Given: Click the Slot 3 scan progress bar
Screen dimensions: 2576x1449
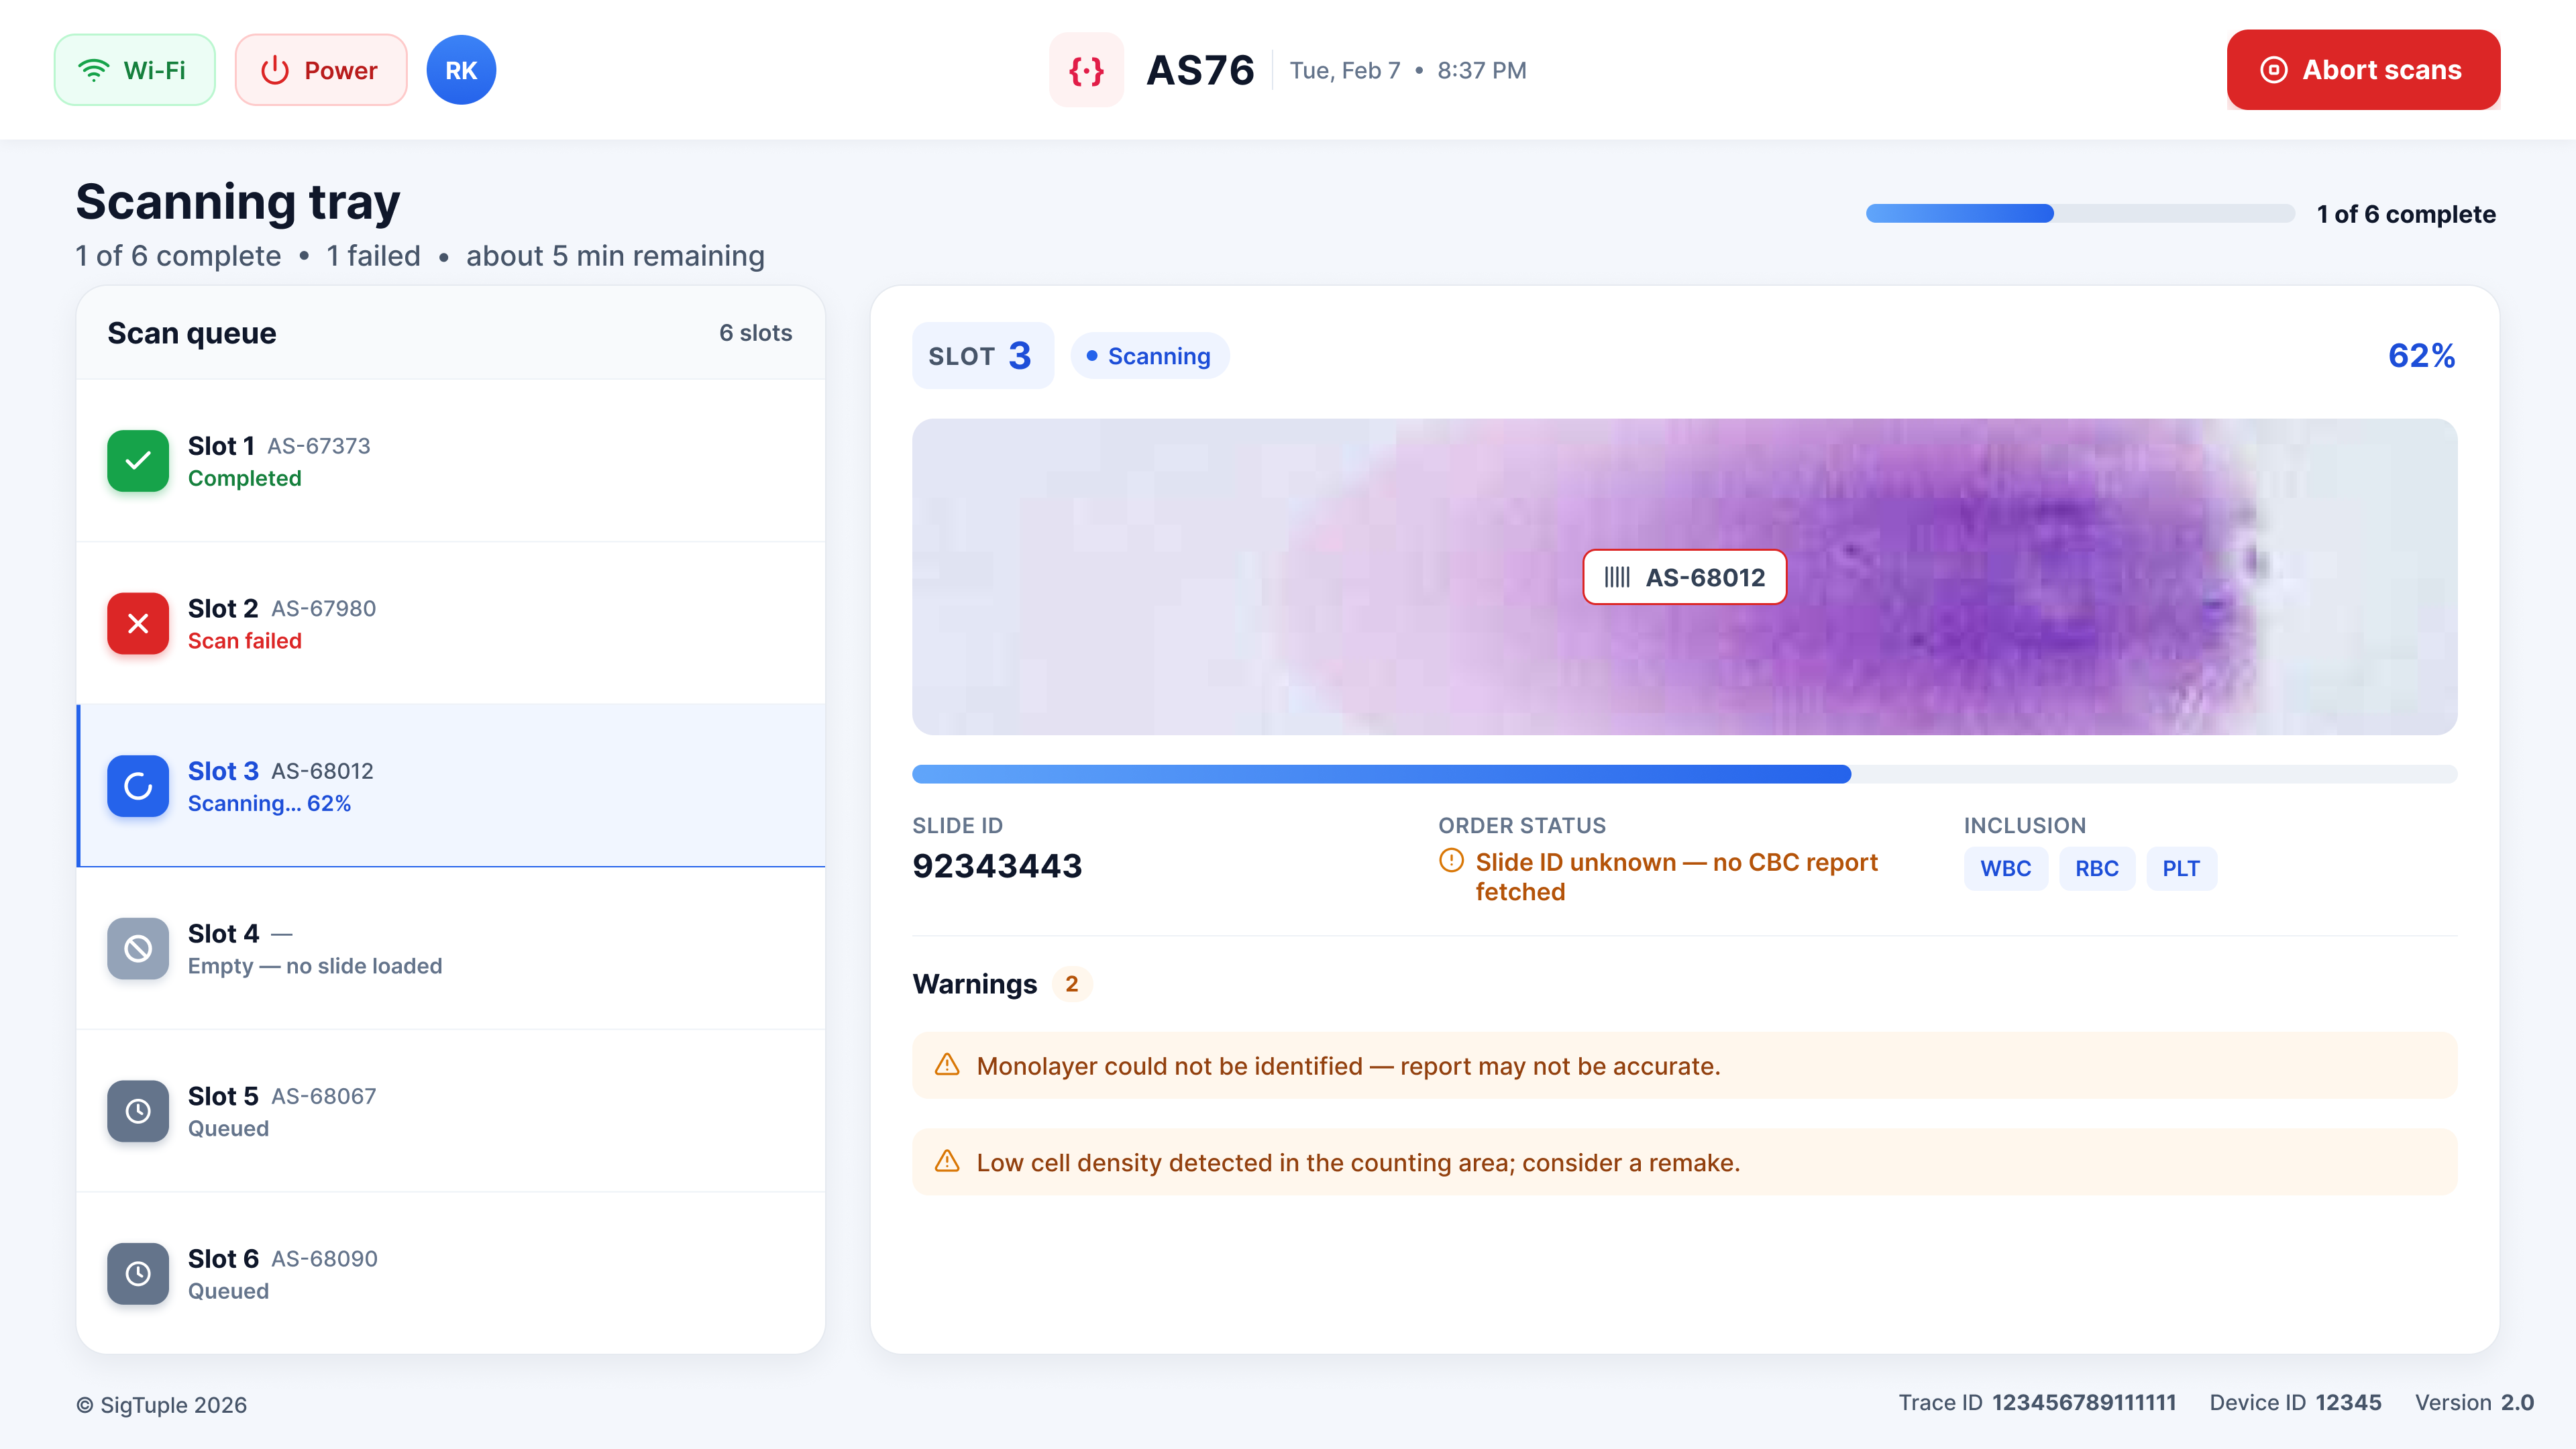Looking at the screenshot, I should click(1684, 774).
